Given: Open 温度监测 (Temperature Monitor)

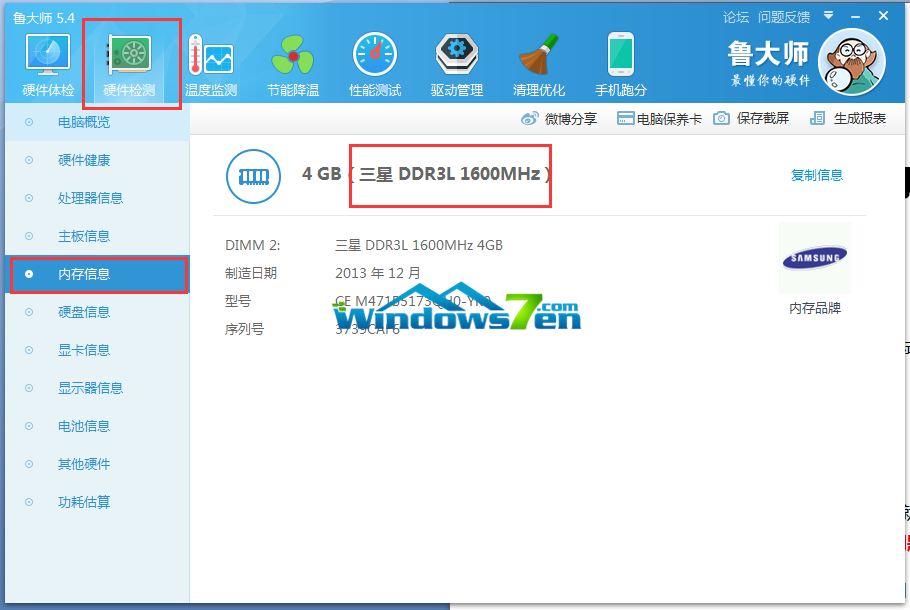Looking at the screenshot, I should [x=211, y=60].
